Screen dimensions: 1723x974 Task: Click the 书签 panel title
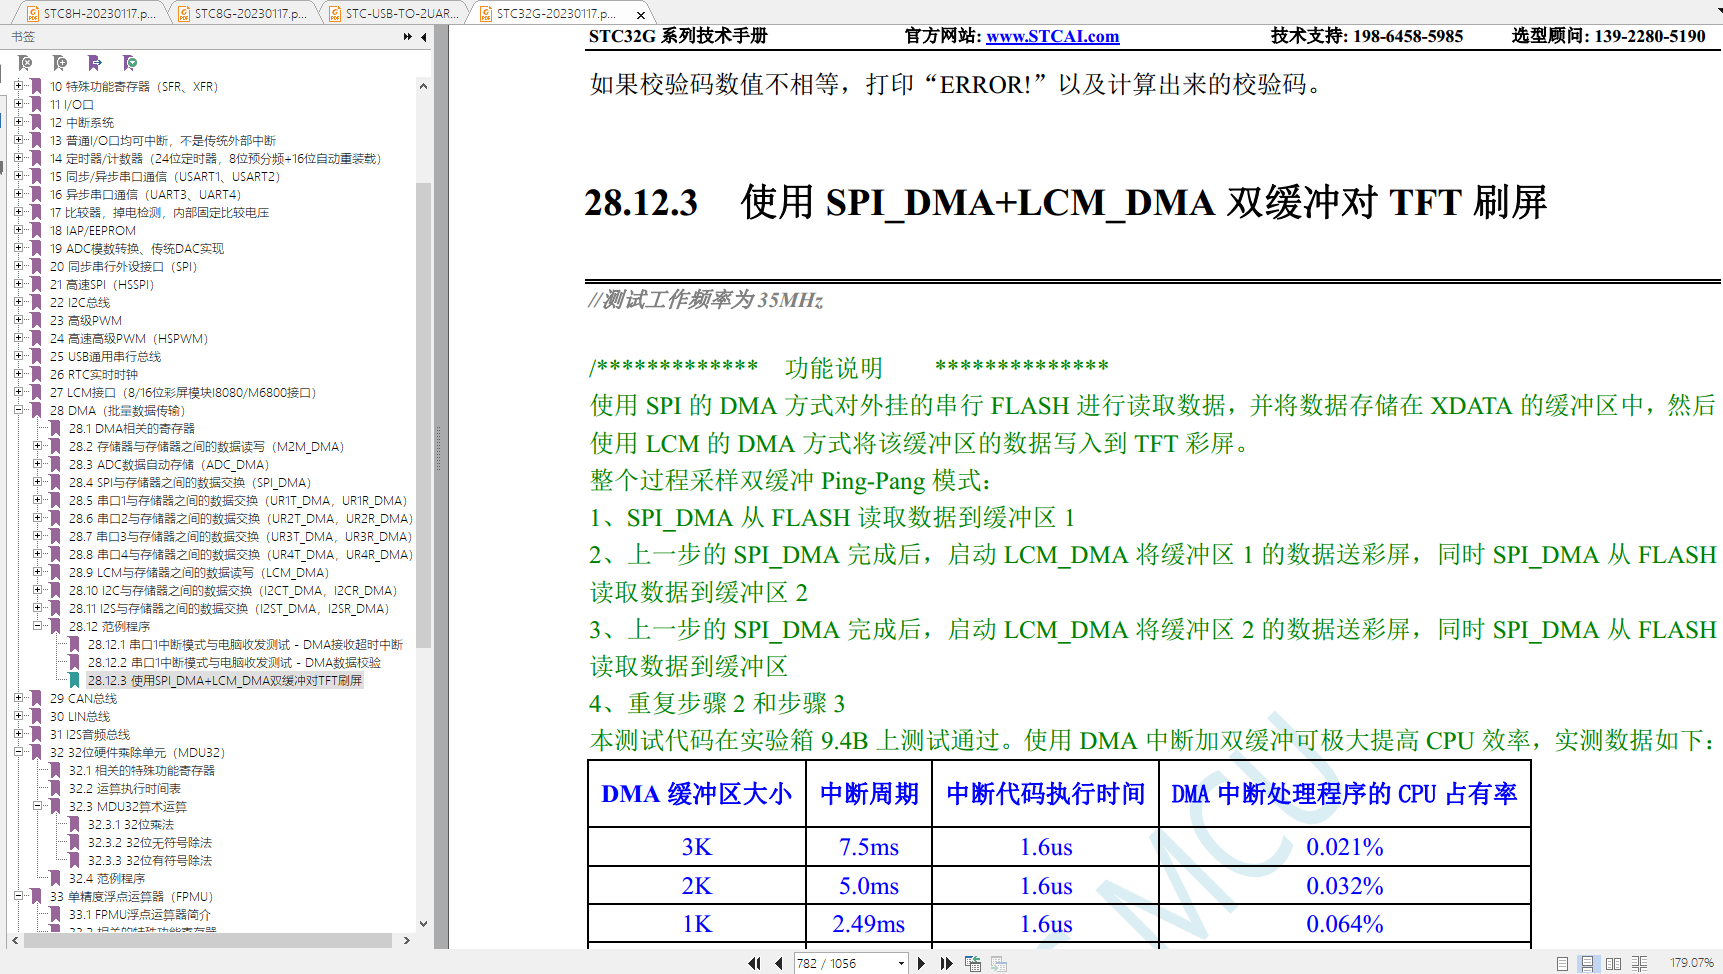[23, 37]
